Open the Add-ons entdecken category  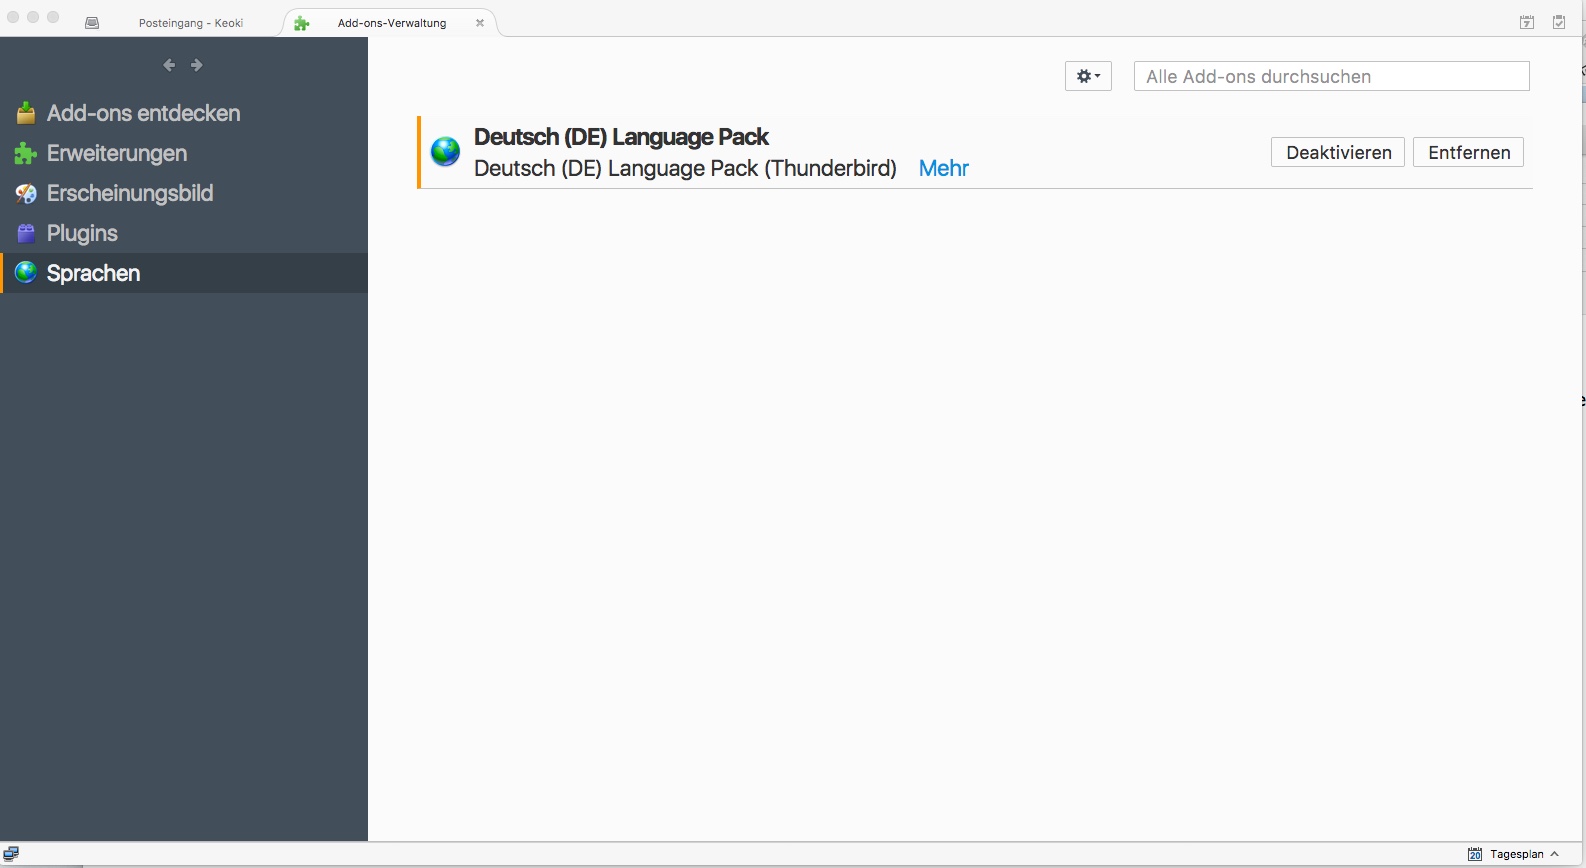tap(184, 113)
